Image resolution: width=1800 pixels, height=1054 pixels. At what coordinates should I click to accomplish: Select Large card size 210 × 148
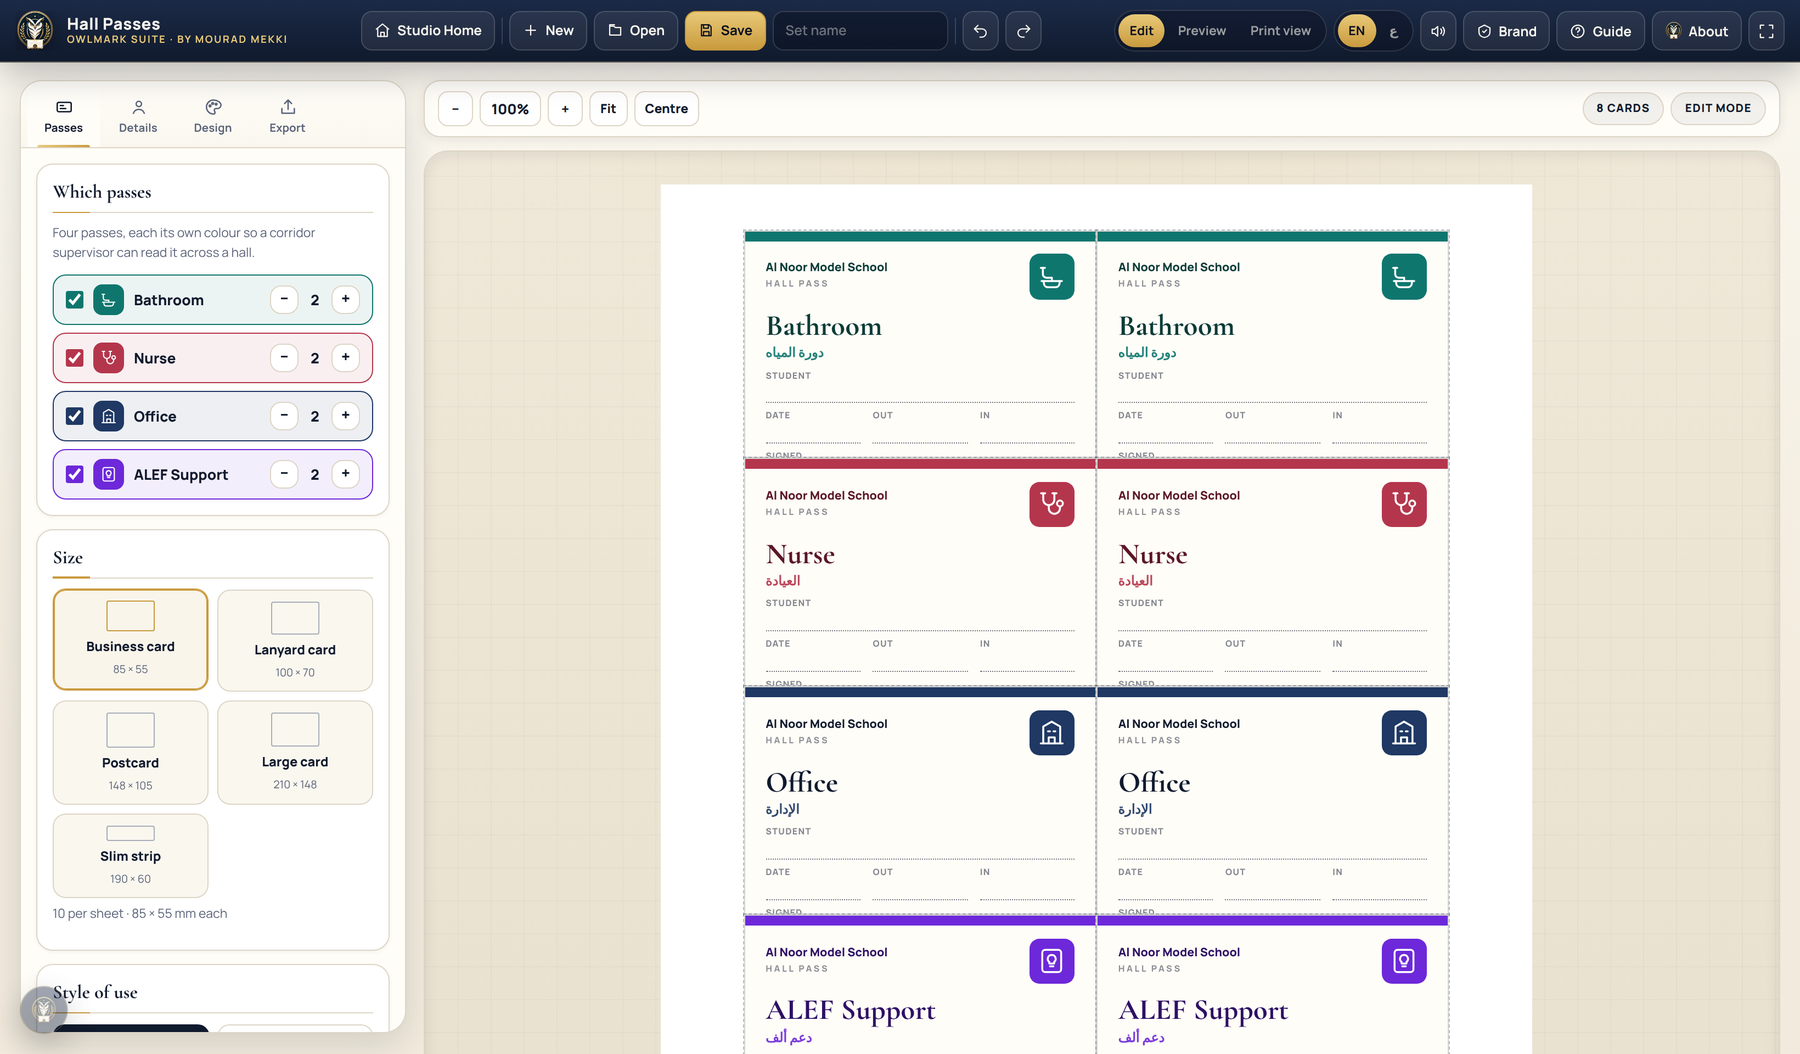[295, 753]
